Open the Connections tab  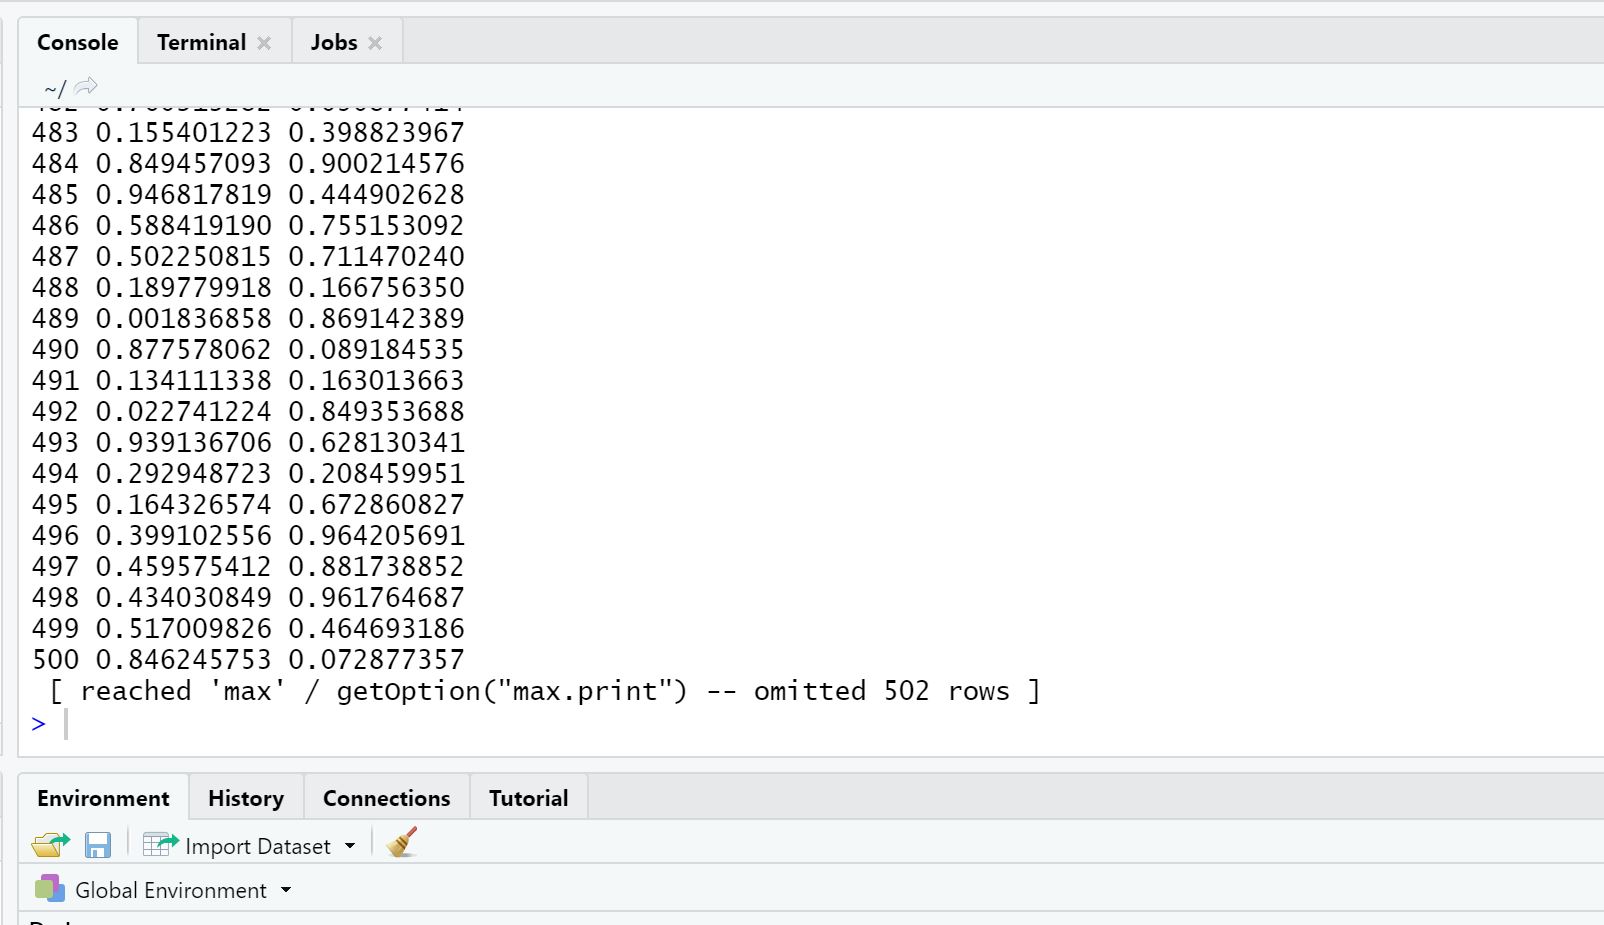click(387, 798)
